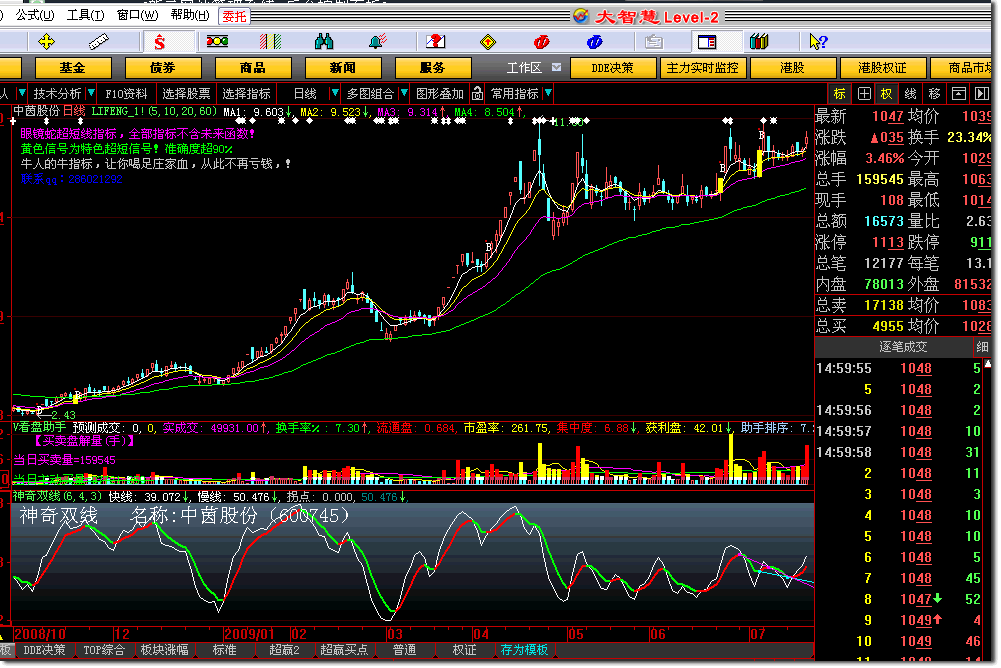The image size is (1001, 668).
Task: Switch to the TOP综合 bottom tab
Action: pyautogui.click(x=103, y=650)
